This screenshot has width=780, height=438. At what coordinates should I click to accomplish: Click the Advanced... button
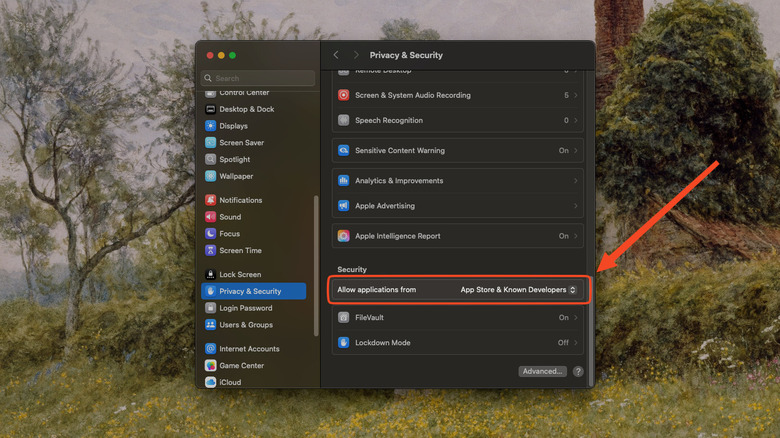click(542, 371)
